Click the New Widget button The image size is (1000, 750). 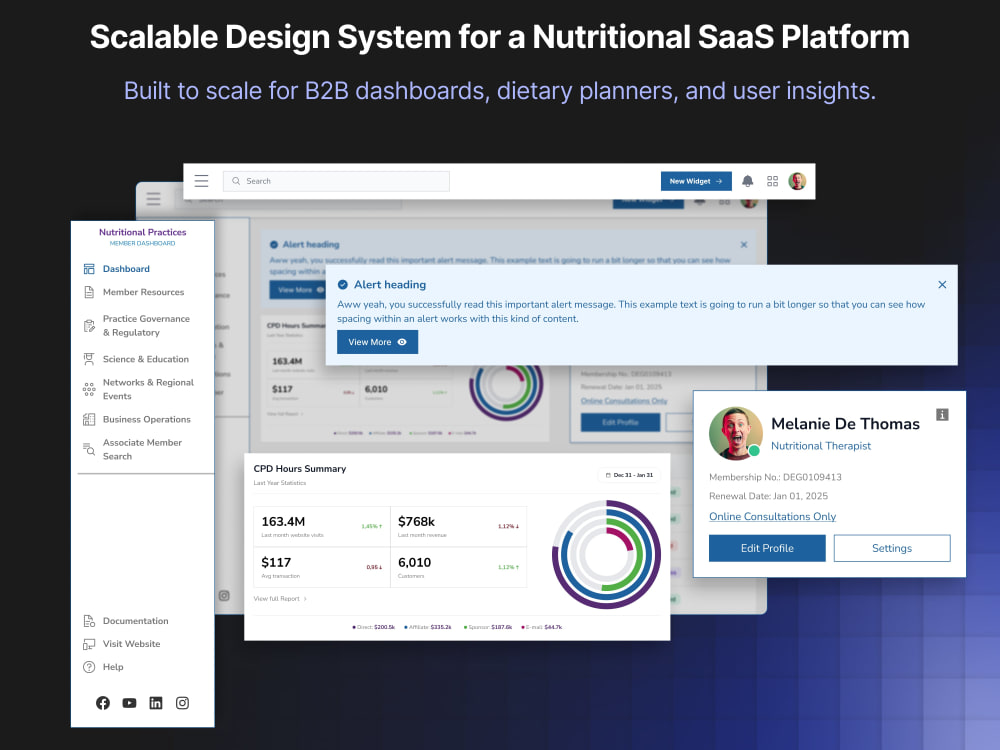click(696, 181)
